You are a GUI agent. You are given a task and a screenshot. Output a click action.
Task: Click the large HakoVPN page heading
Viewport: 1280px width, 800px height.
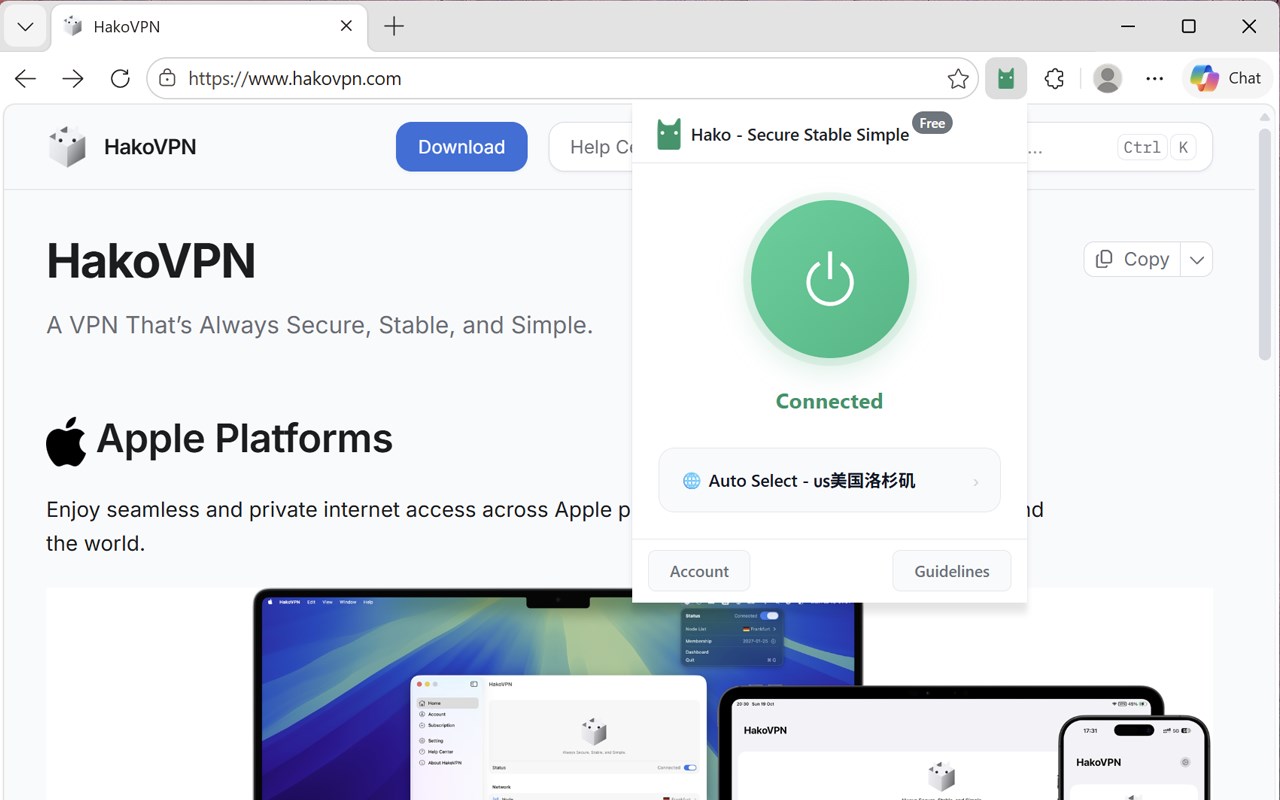(x=151, y=261)
